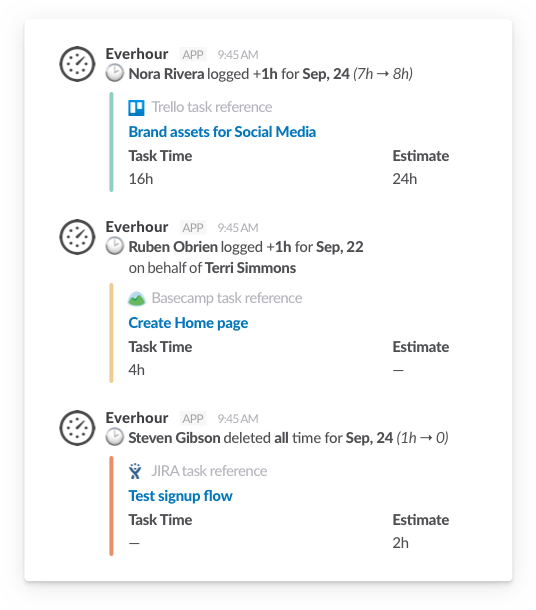Click the Basecamp logo icon
The height and width of the screenshot is (610, 536).
pos(136,298)
